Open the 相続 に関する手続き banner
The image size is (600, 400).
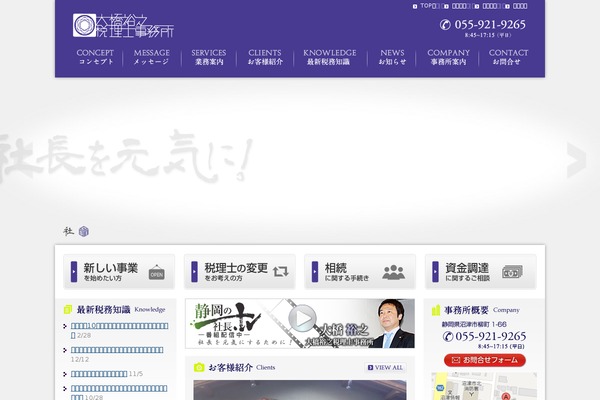coord(360,271)
